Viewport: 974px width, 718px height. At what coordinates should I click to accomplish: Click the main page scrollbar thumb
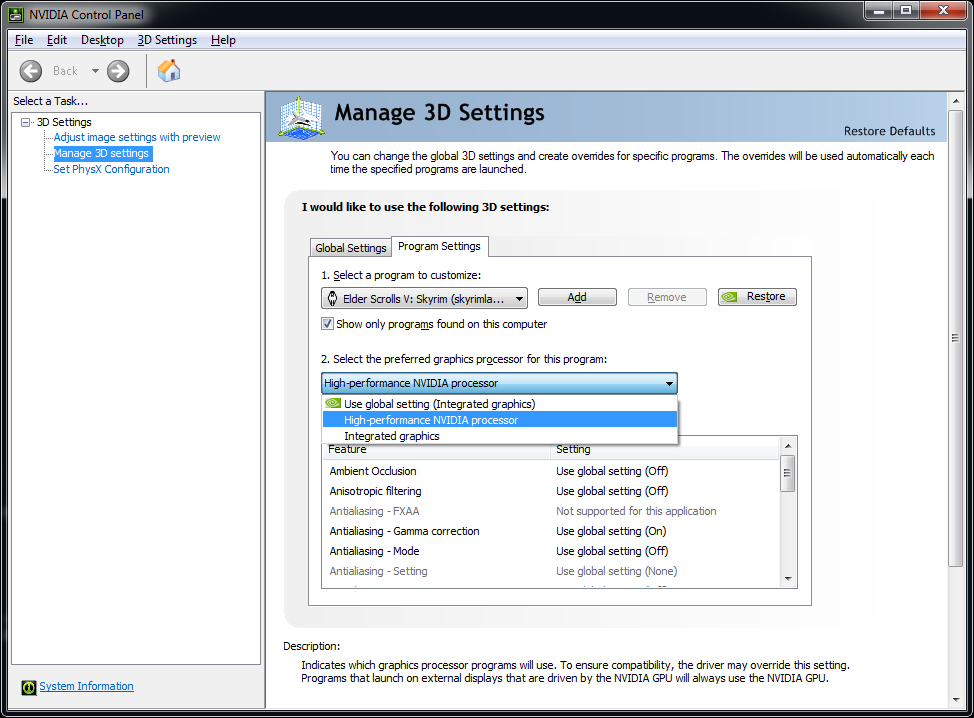956,338
